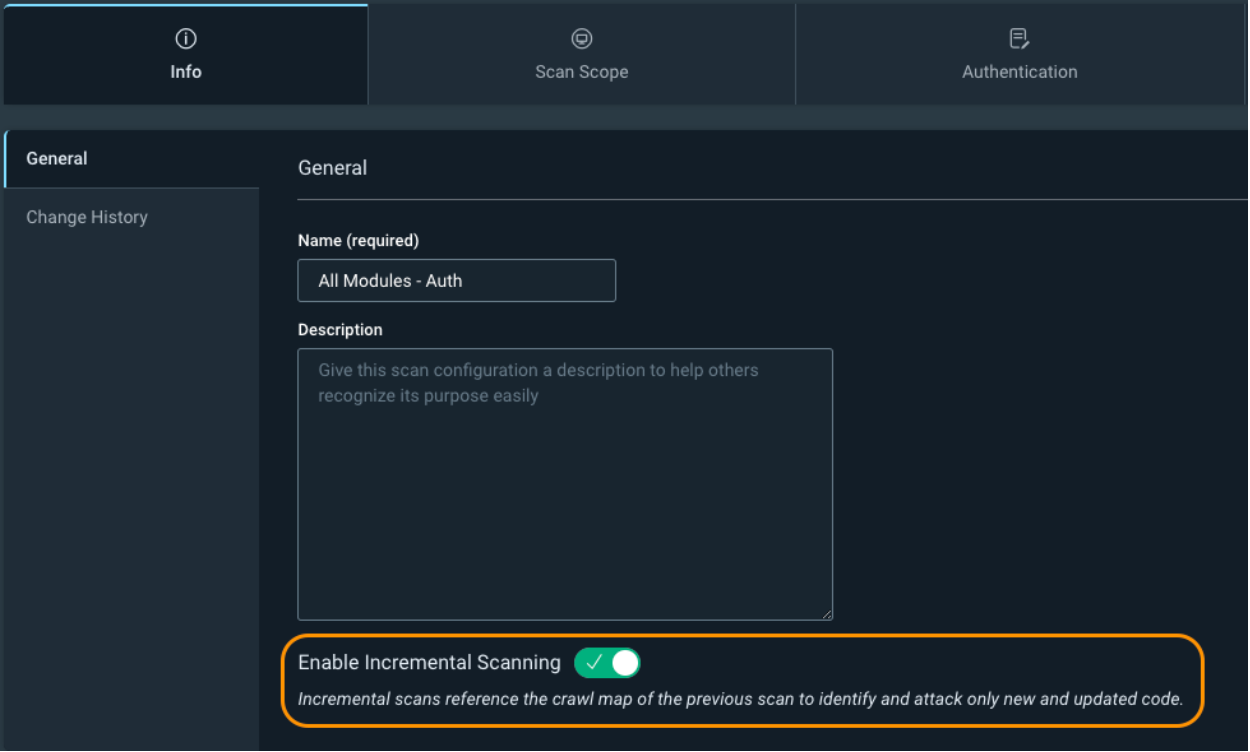This screenshot has height=752, width=1250.
Task: Open the Authentication tab
Action: click(1019, 72)
